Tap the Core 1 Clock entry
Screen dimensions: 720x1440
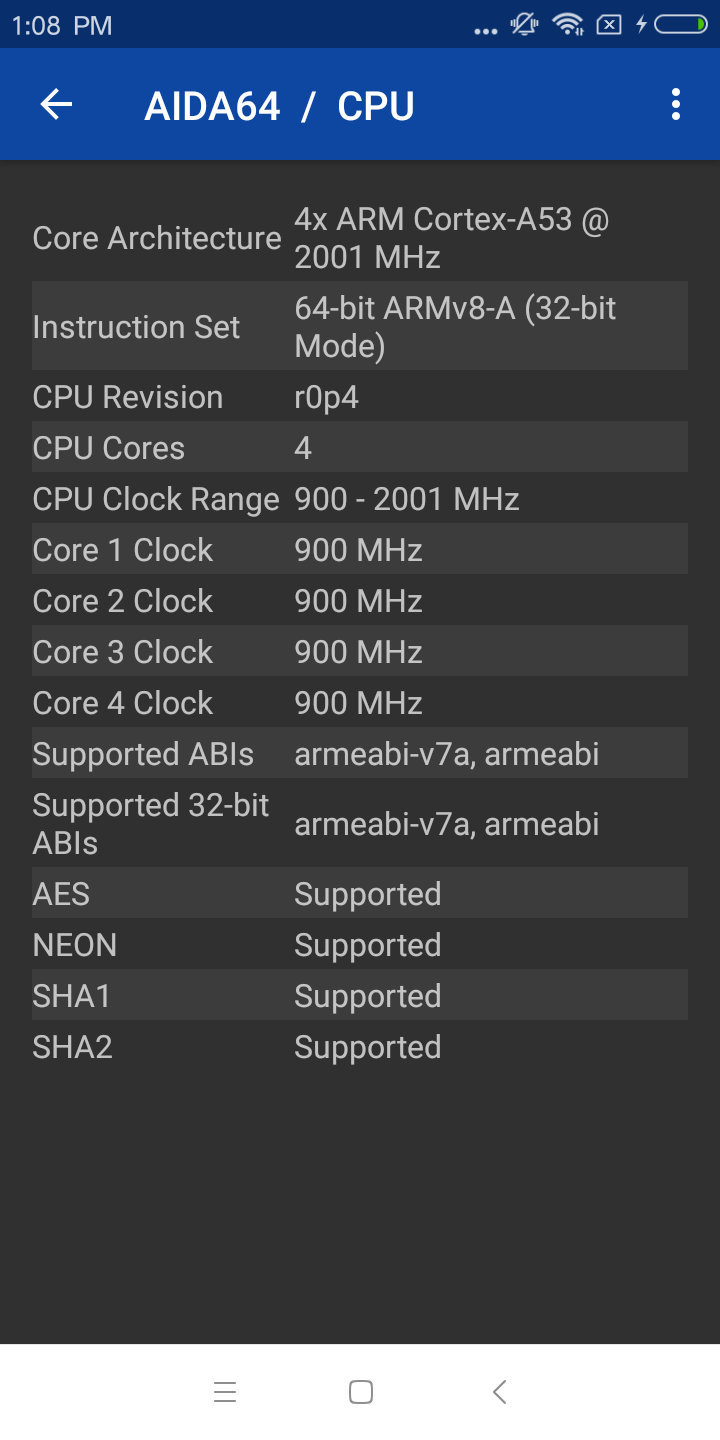tap(360, 550)
